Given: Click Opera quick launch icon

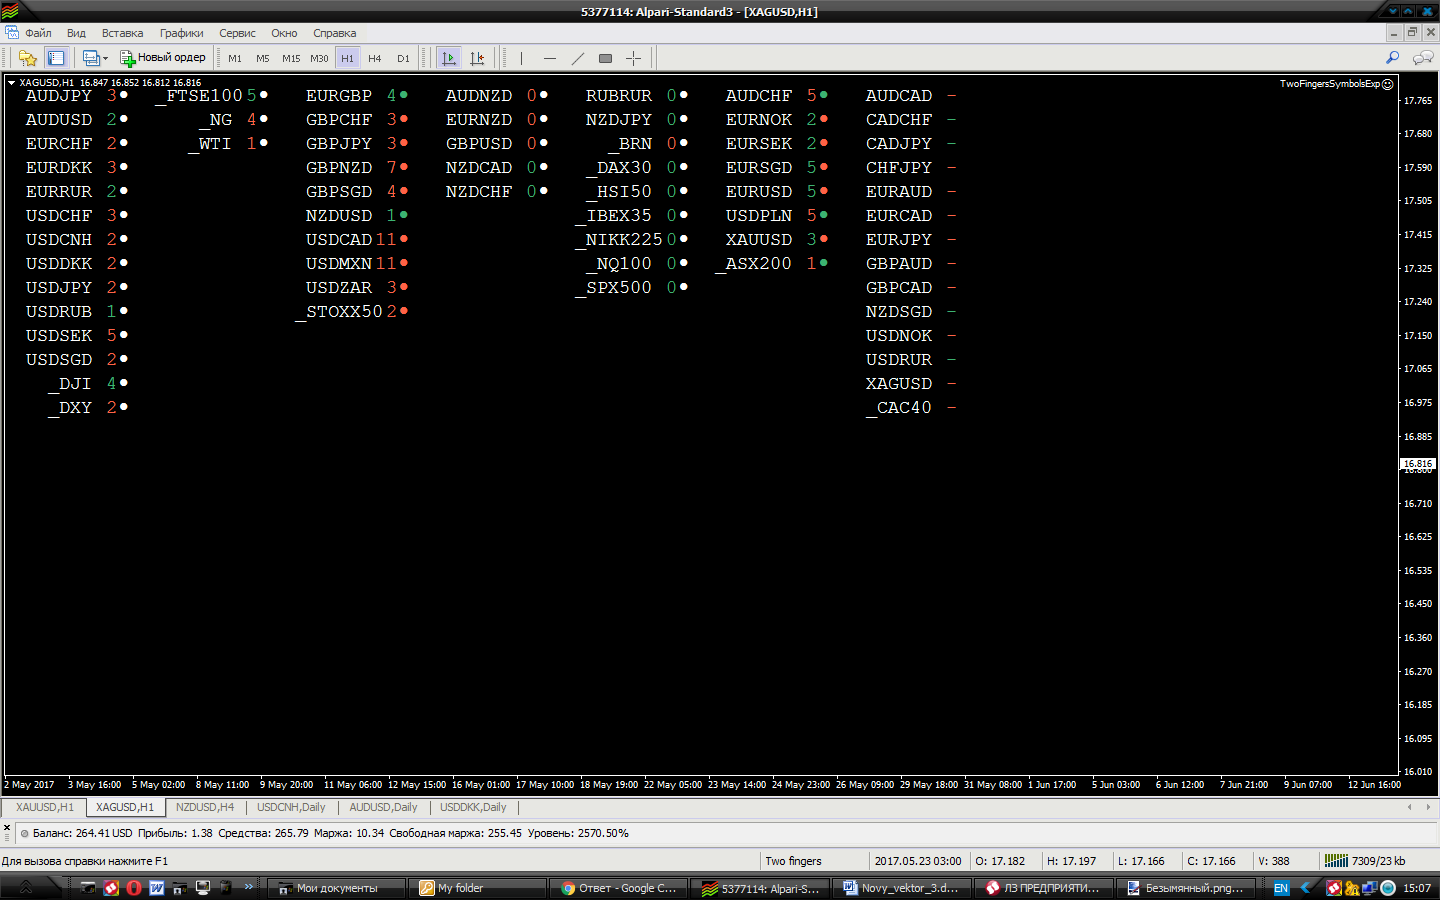Looking at the screenshot, I should [134, 888].
